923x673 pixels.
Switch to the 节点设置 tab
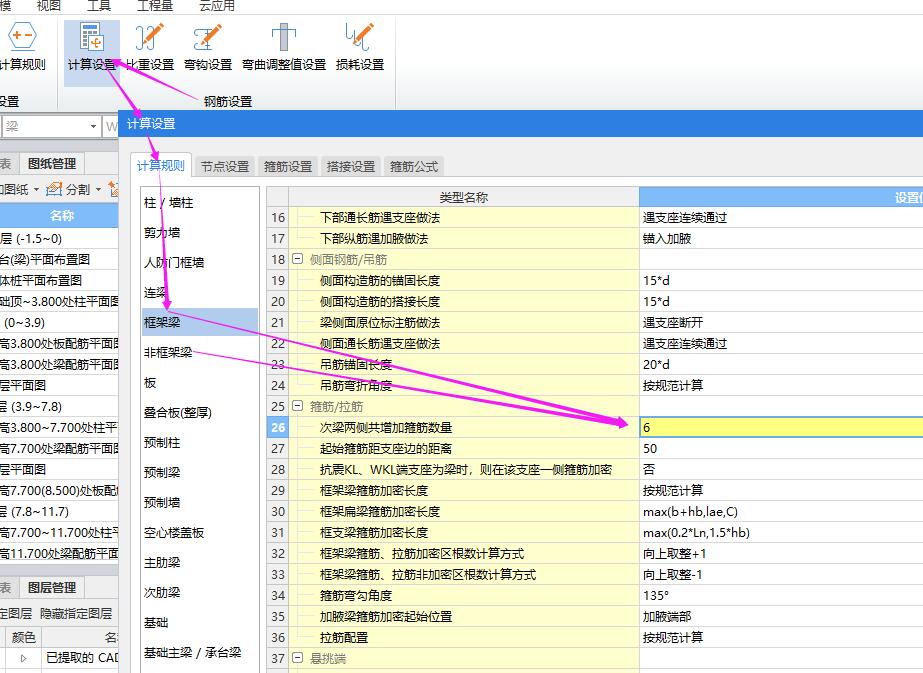224,167
